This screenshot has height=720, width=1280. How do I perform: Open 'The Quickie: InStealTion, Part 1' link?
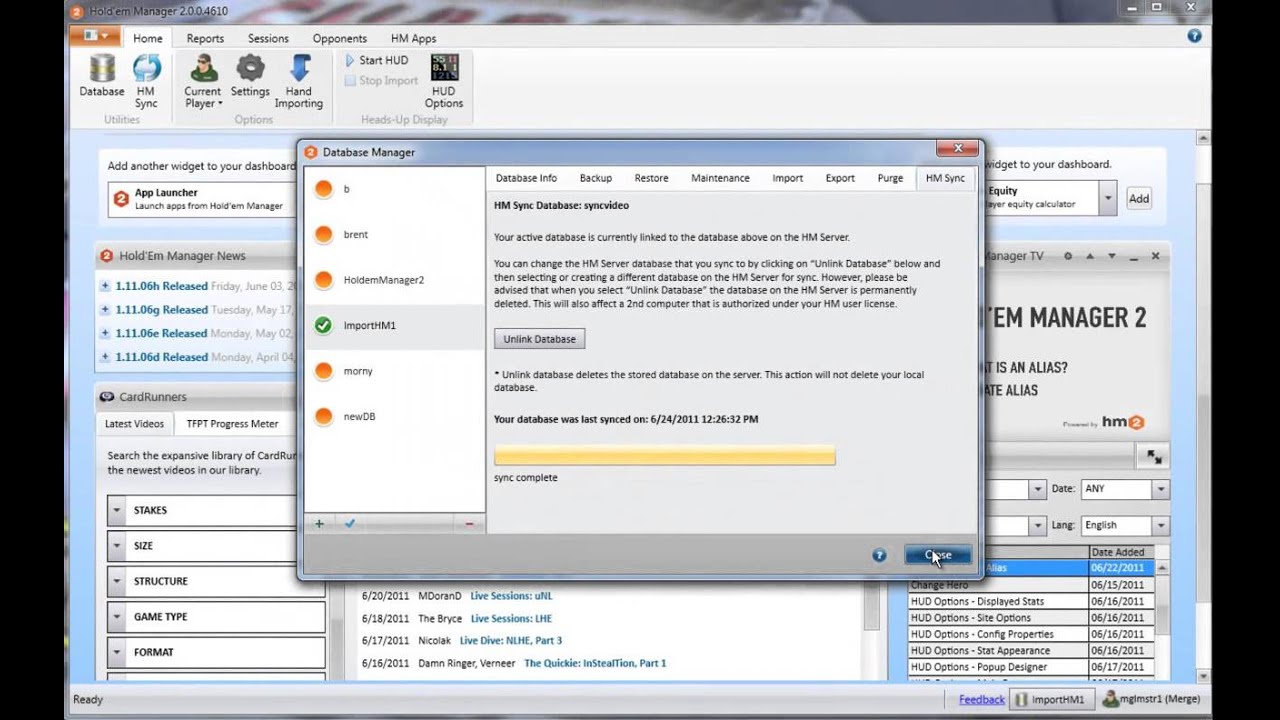pos(595,663)
